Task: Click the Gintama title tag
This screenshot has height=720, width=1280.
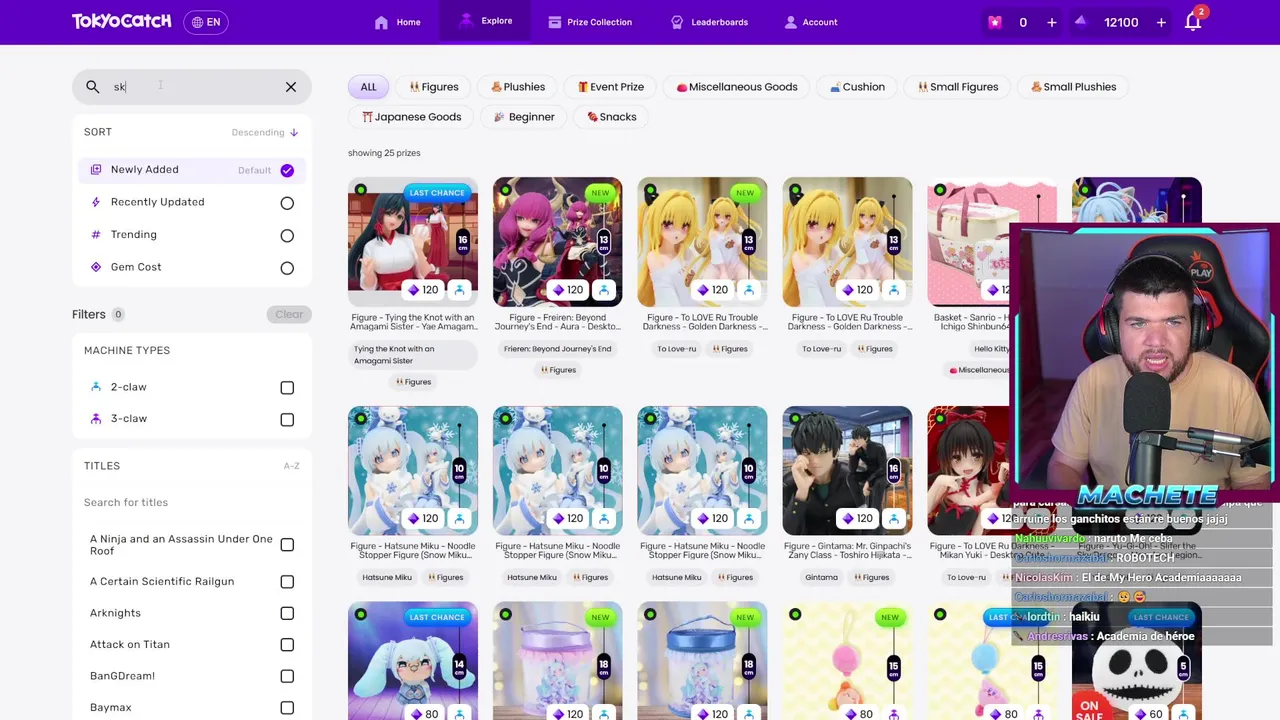Action: pos(821,577)
